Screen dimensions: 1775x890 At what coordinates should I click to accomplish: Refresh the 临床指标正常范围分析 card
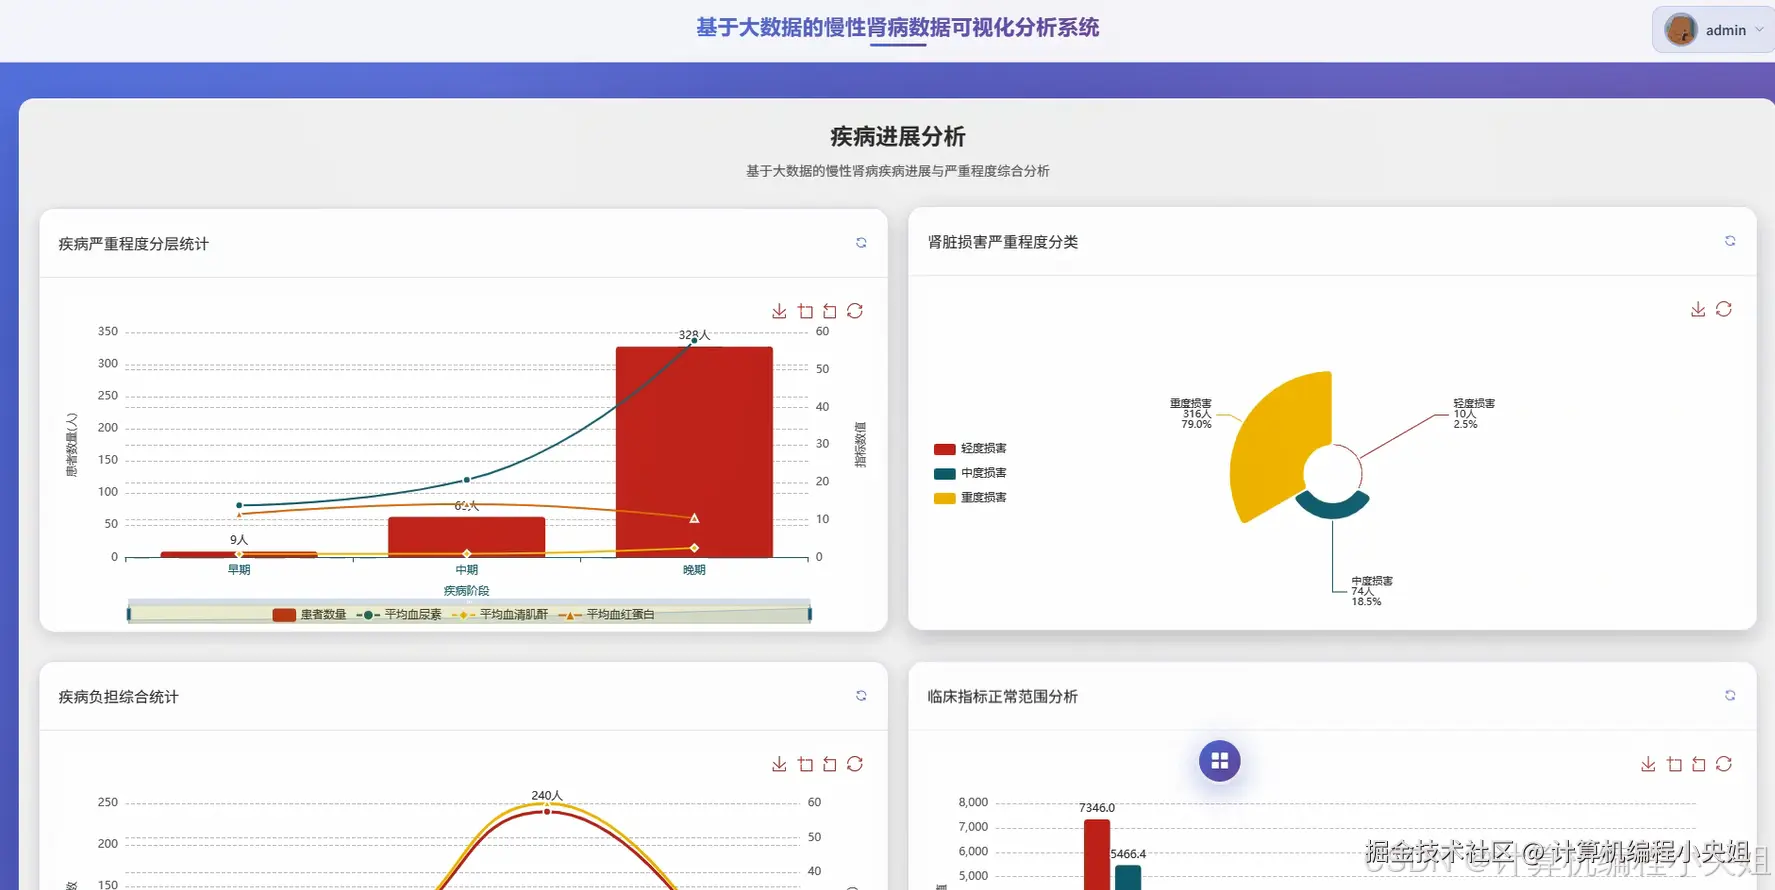[x=1730, y=695]
